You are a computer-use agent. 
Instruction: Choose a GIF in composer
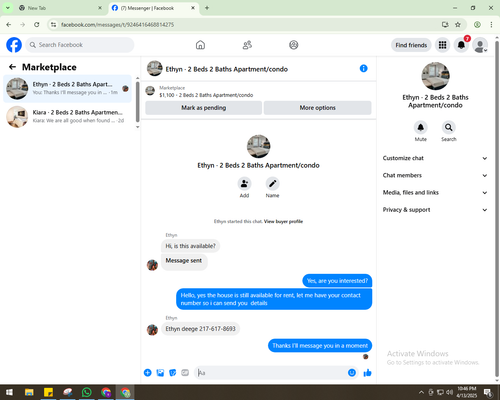click(x=185, y=373)
